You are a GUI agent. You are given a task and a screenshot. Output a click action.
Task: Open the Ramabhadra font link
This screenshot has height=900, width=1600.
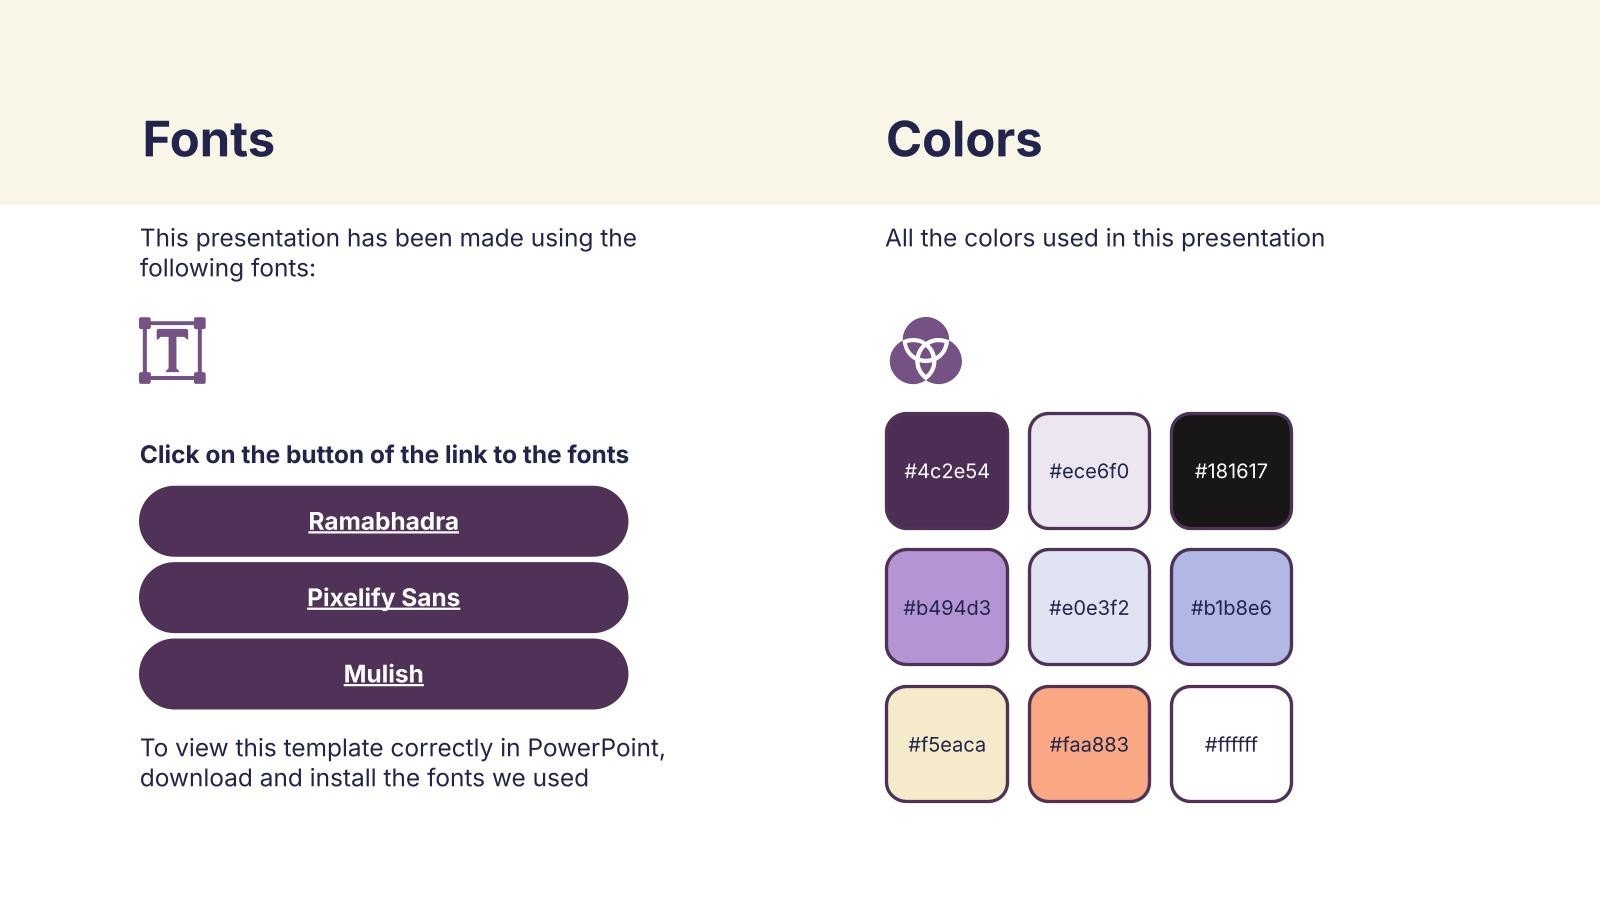click(383, 521)
